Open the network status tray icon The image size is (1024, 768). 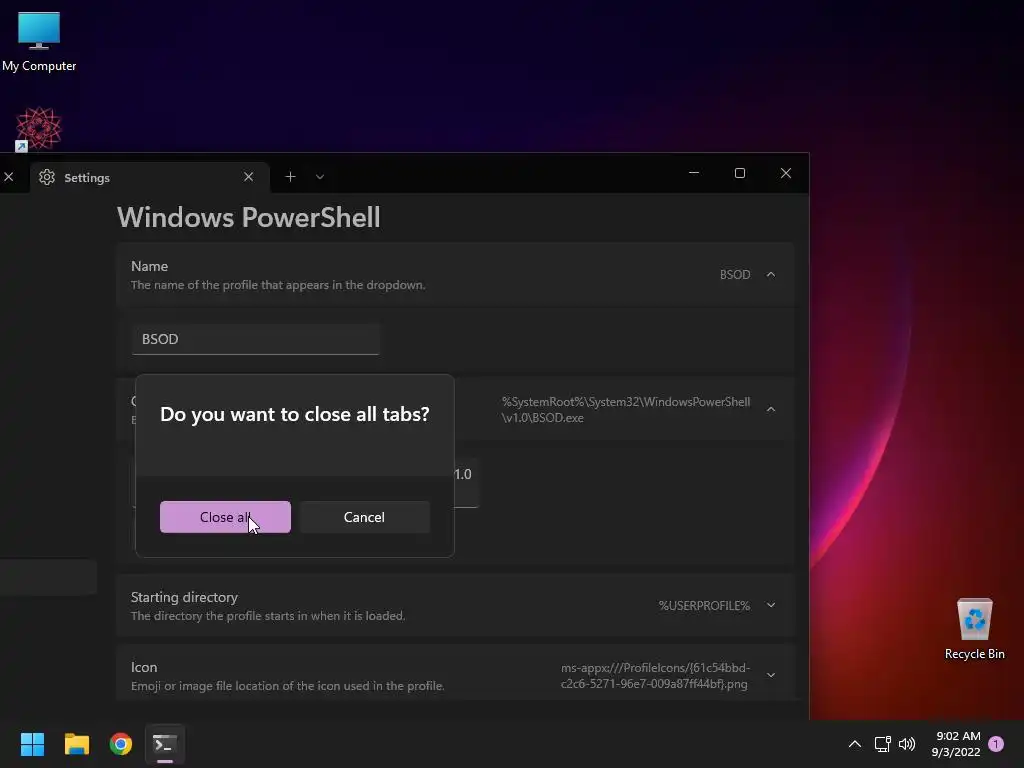(x=882, y=744)
